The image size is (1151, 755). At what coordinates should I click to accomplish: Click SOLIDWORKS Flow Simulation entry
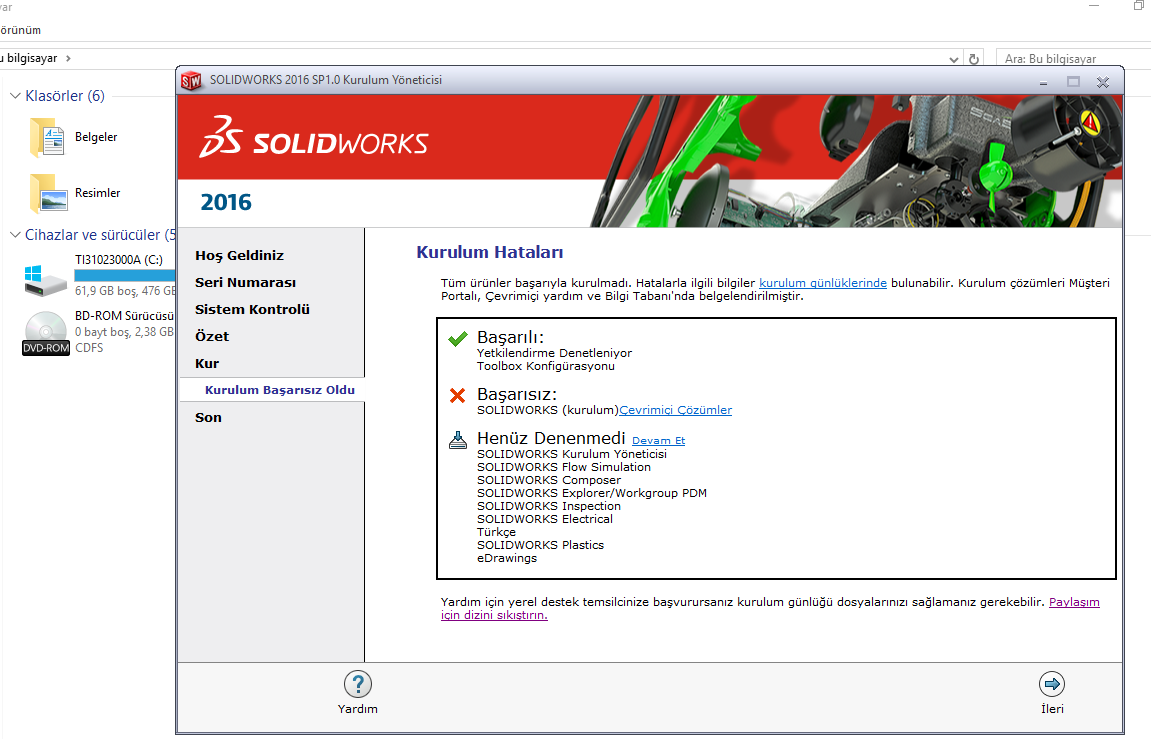(564, 467)
